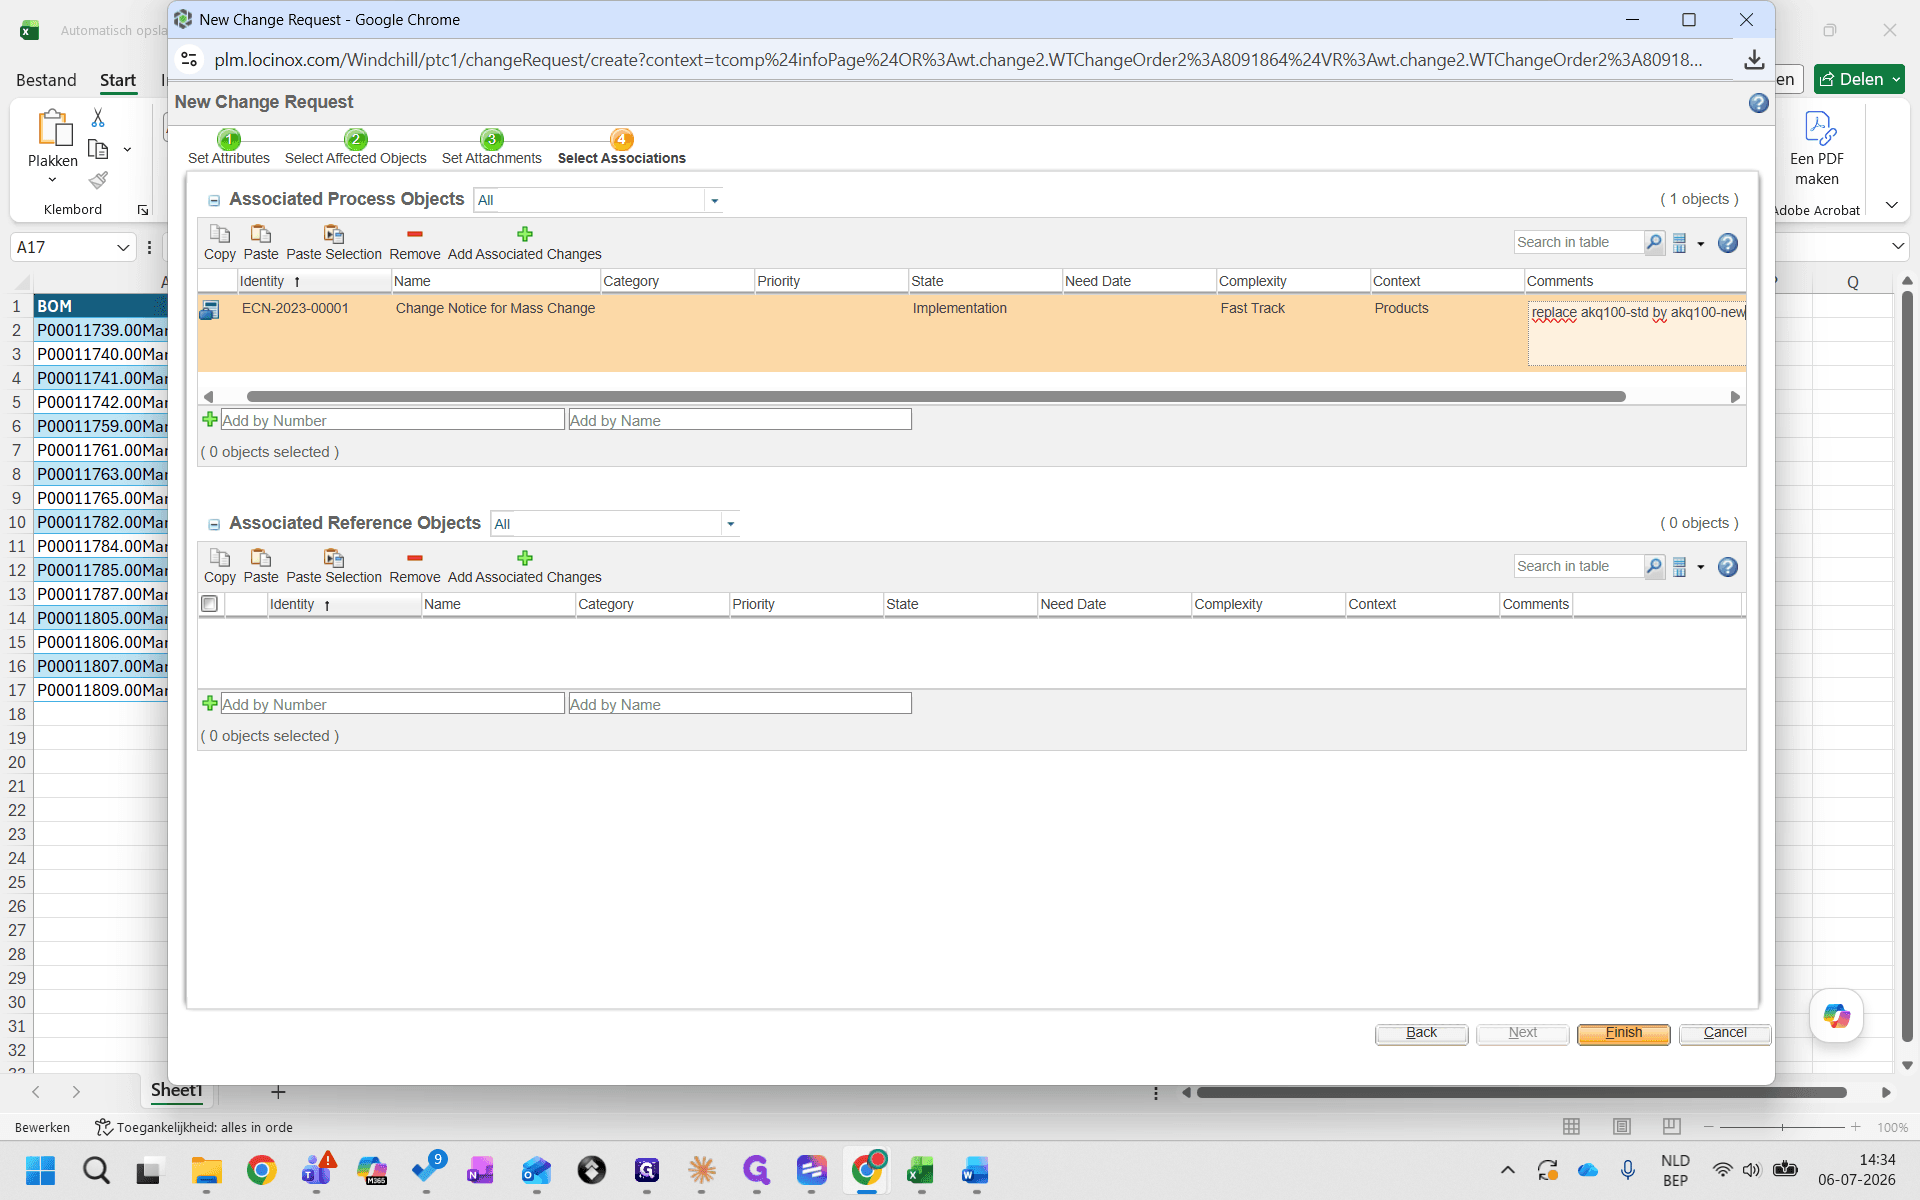Image resolution: width=1920 pixels, height=1200 pixels.
Task: Click horizontal scrollbar of Process Objects table
Action: pos(936,397)
